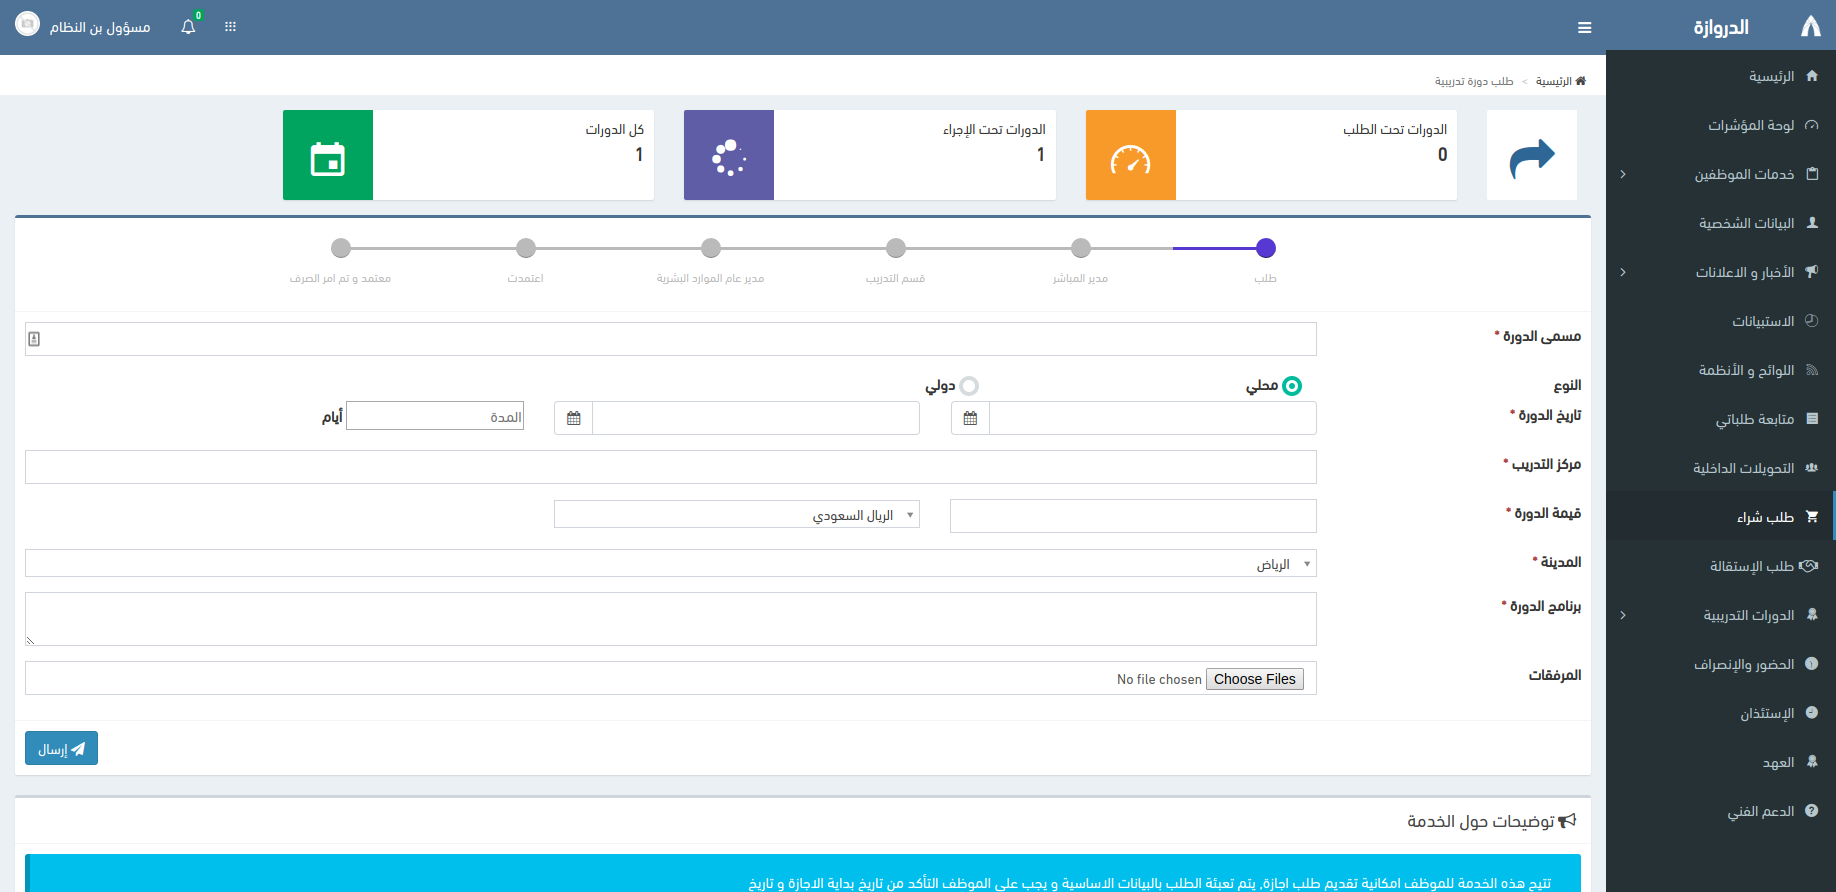Click the Choose Files button
The image size is (1836, 892).
click(x=1254, y=679)
